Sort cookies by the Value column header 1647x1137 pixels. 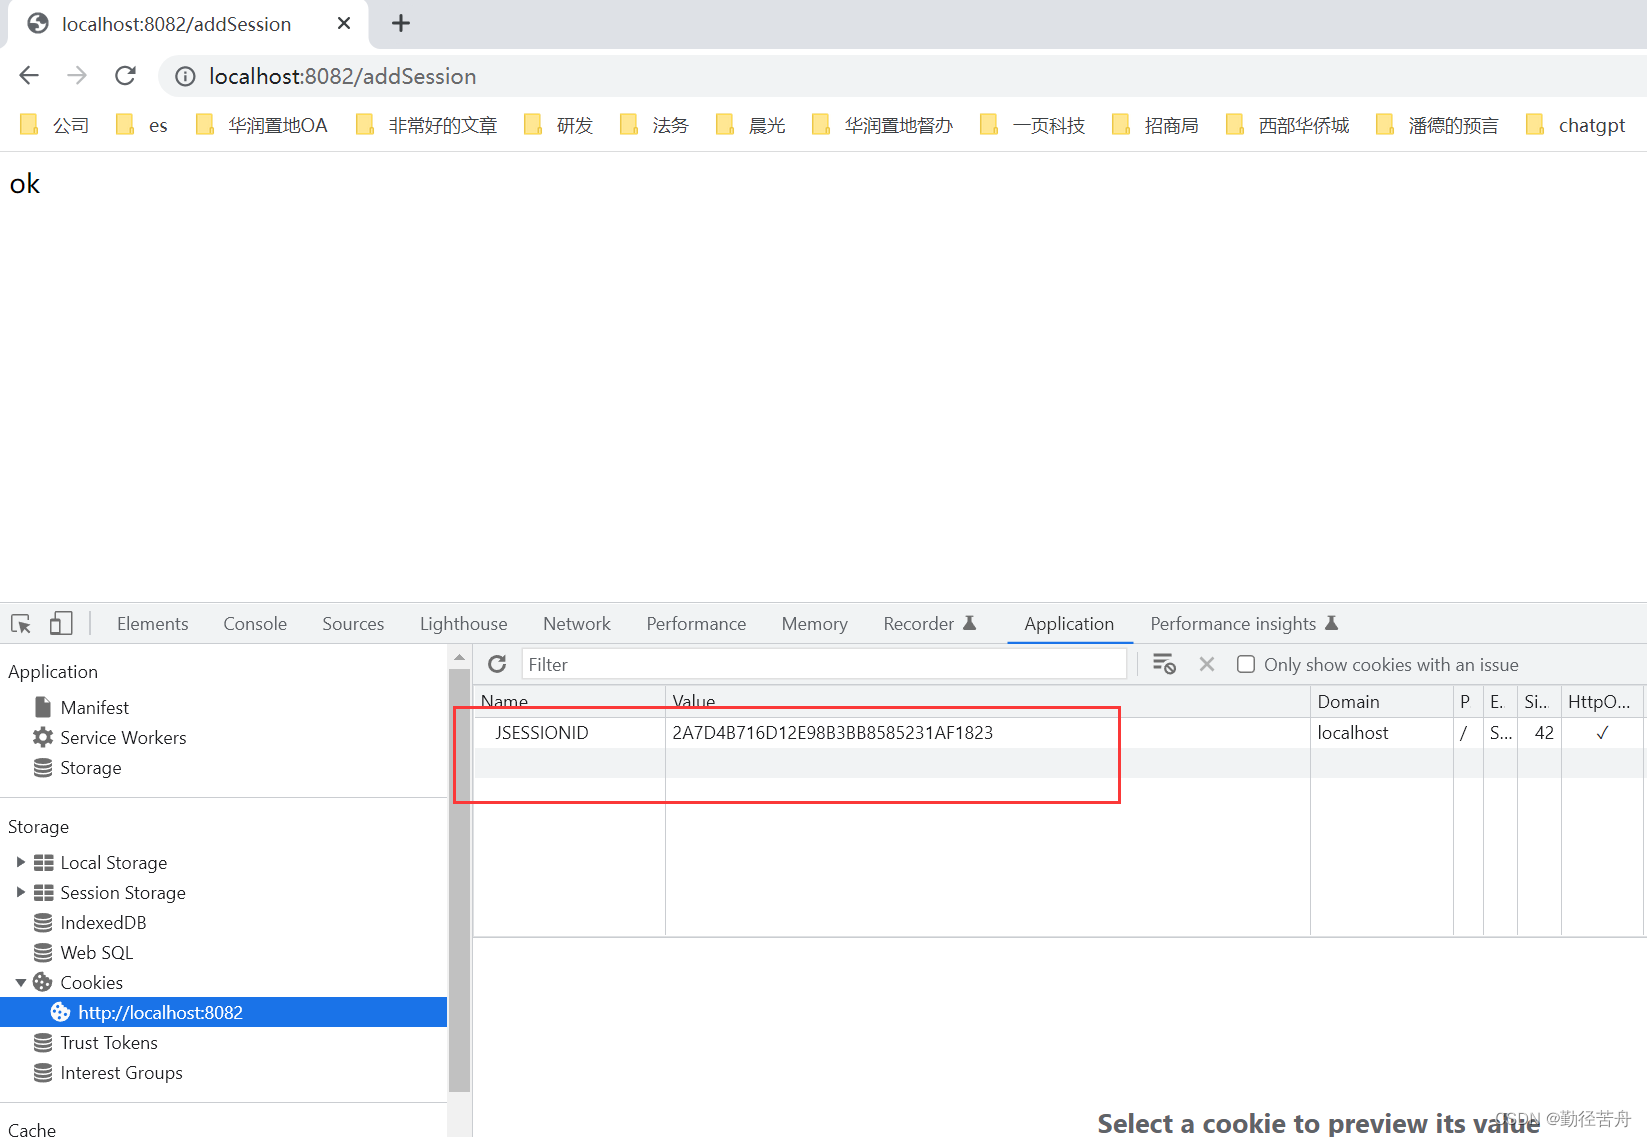coord(988,701)
